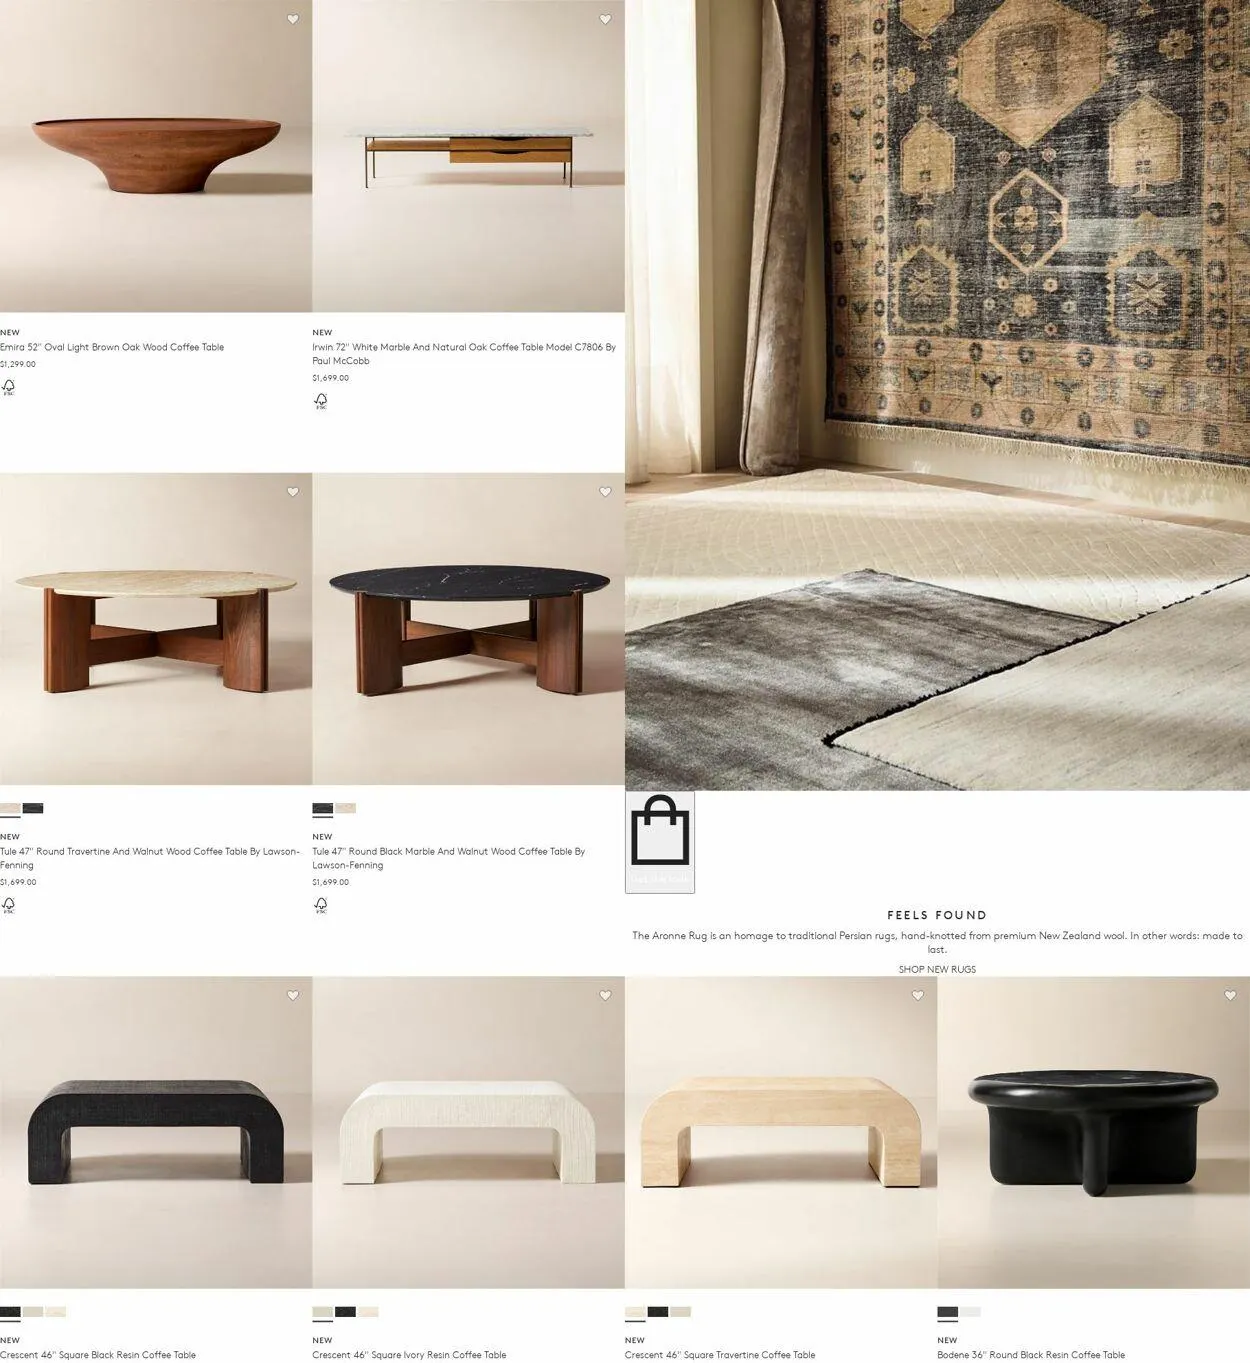The image size is (1250, 1363).
Task: Open Irwin 72" White Marble coffee table link
Action: point(464,354)
